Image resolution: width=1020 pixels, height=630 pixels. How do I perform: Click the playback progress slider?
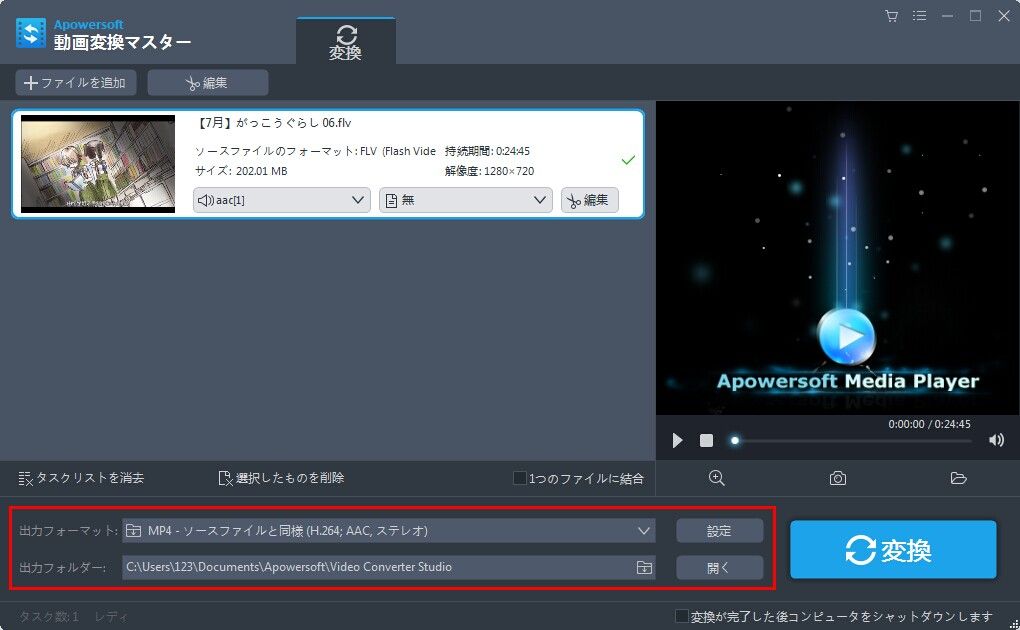point(735,439)
